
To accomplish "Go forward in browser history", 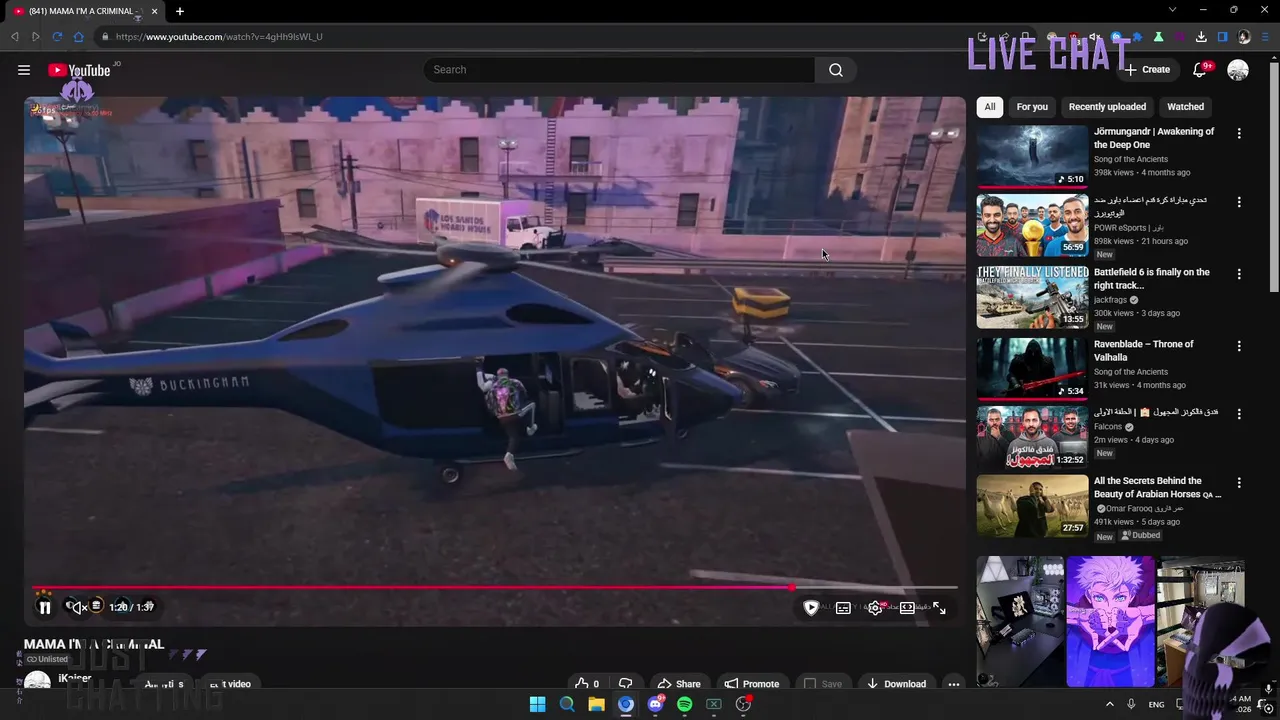I will click(36, 37).
